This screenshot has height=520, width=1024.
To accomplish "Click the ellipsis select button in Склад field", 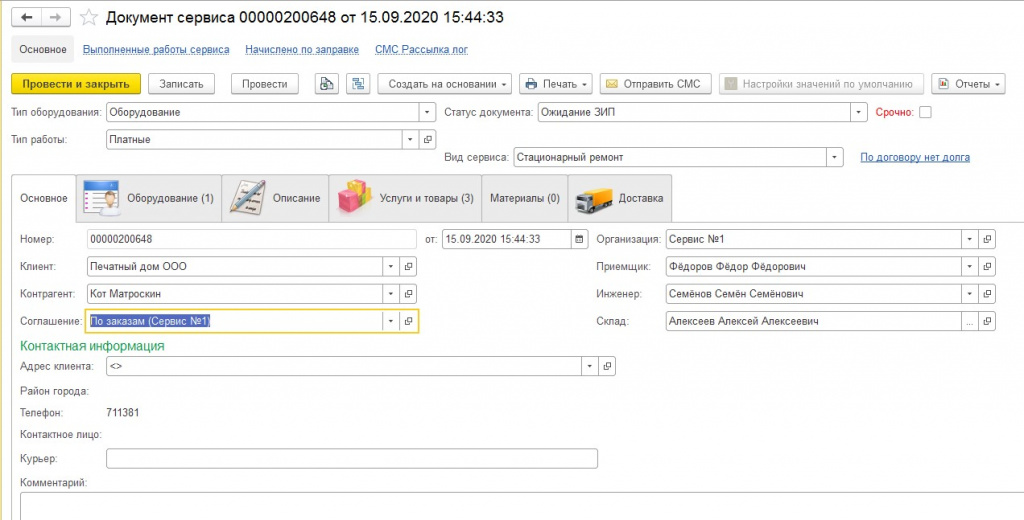I will (970, 321).
